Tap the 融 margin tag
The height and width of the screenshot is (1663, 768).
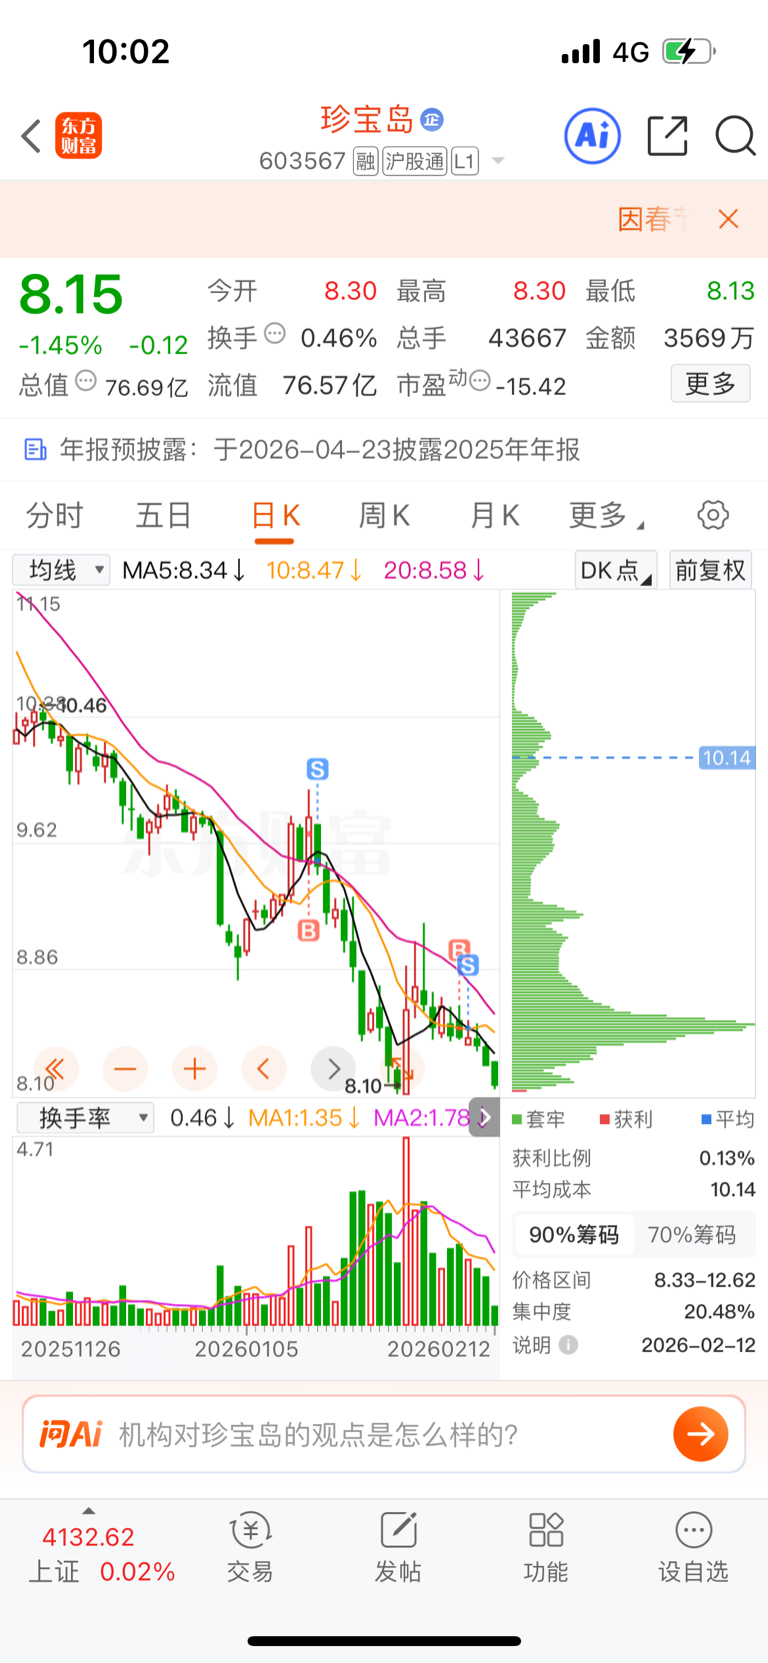(x=366, y=161)
